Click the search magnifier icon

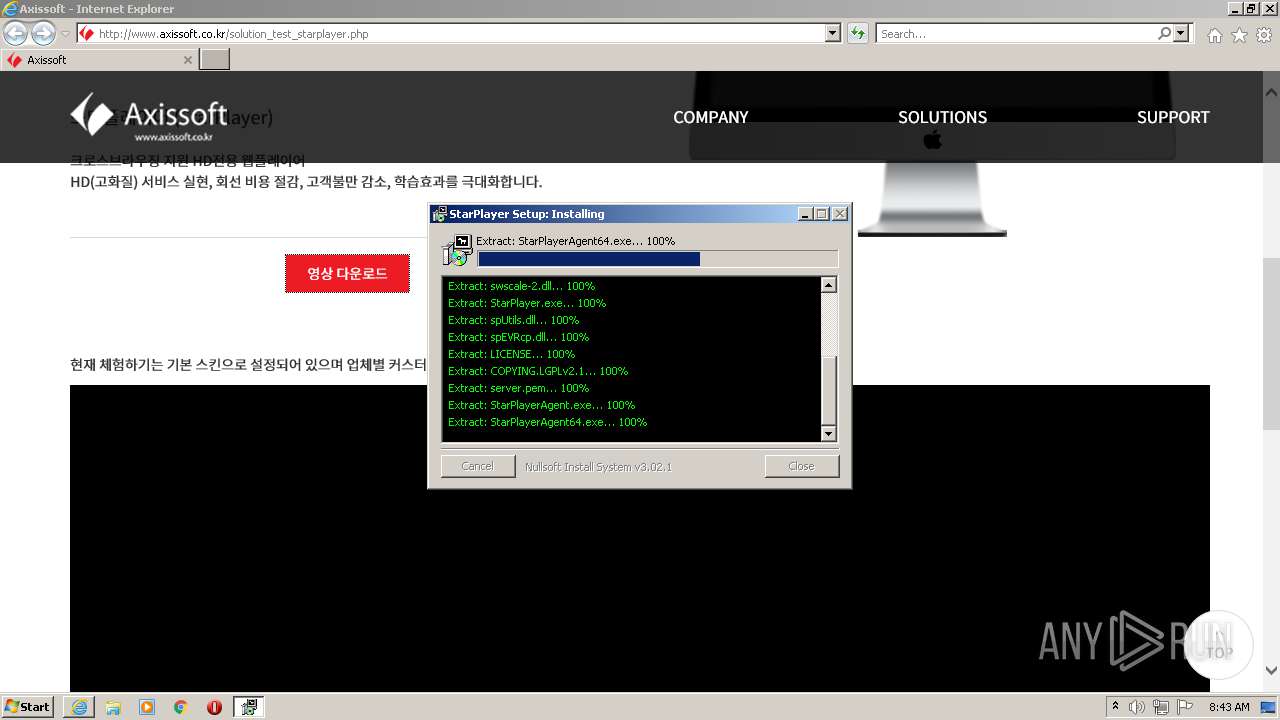[x=1164, y=33]
